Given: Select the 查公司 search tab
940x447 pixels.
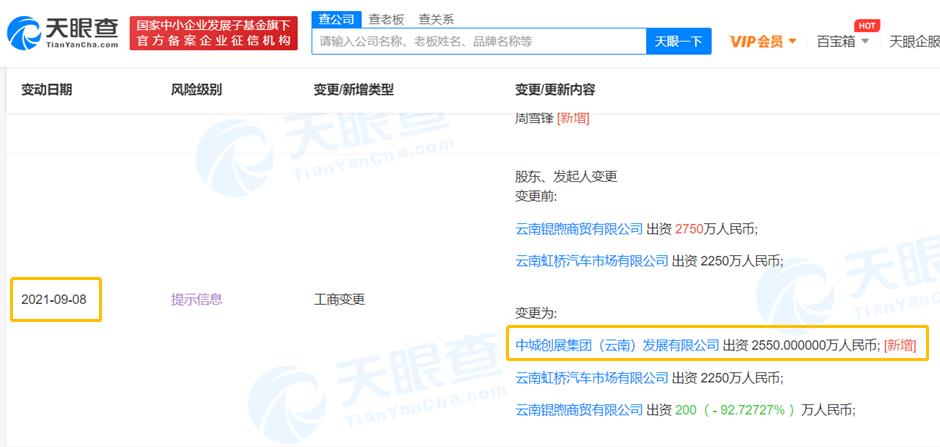Looking at the screenshot, I should click(334, 18).
